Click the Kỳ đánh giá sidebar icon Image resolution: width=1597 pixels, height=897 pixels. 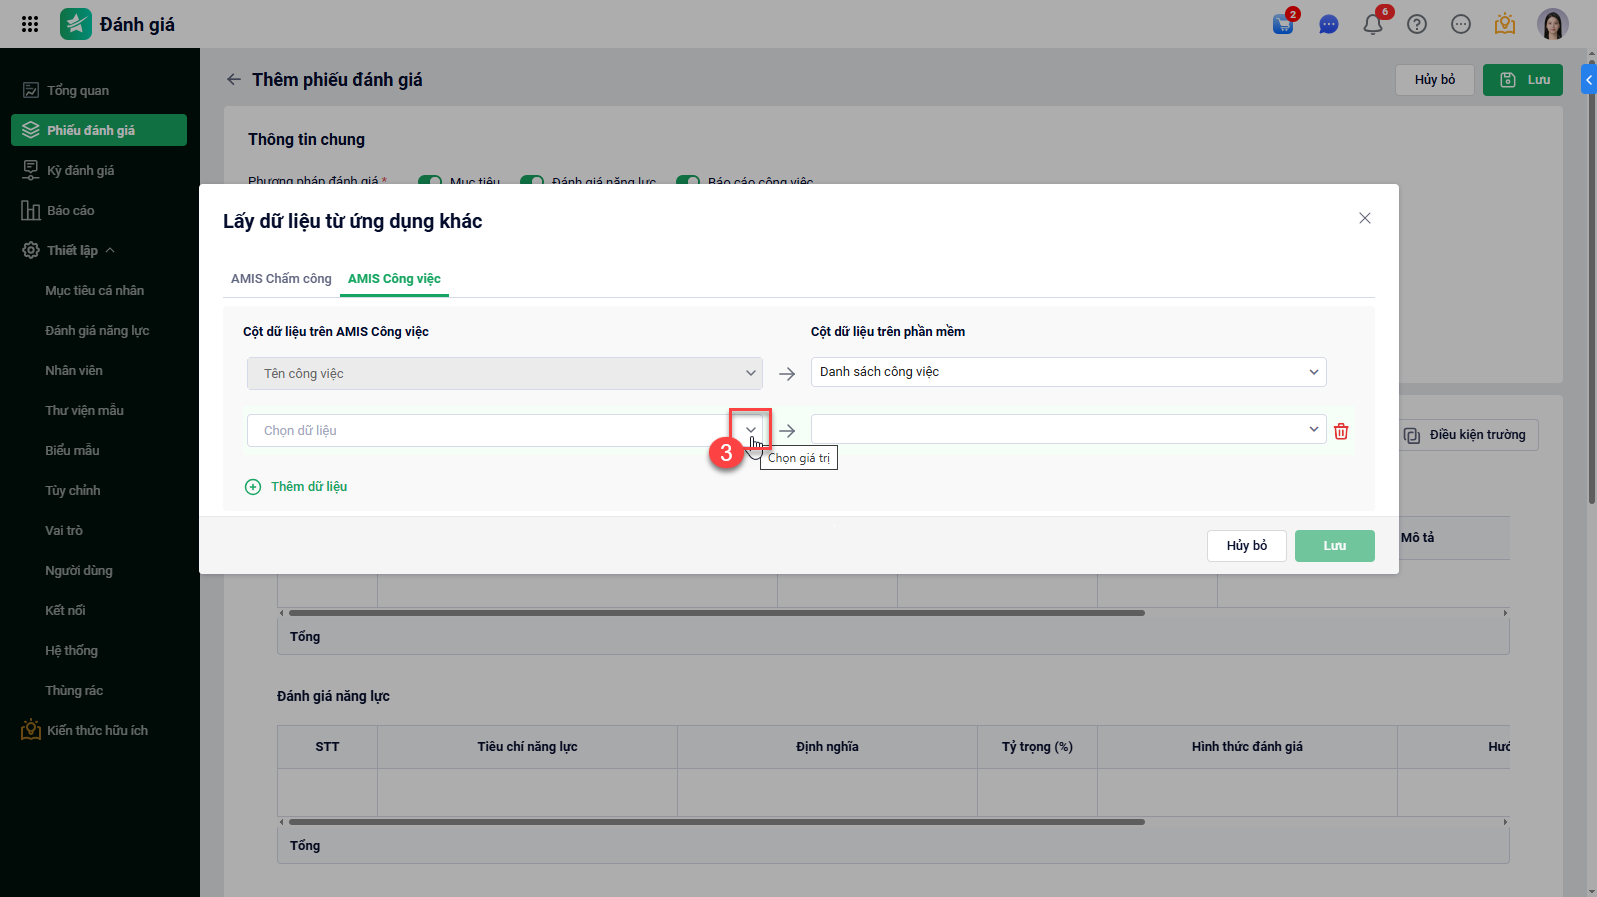tap(31, 170)
